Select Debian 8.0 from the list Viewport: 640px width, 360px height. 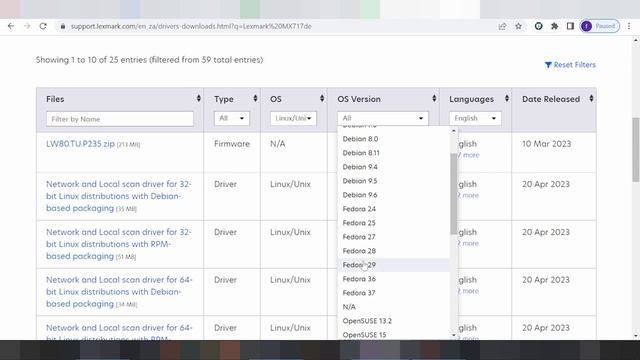(x=393, y=139)
